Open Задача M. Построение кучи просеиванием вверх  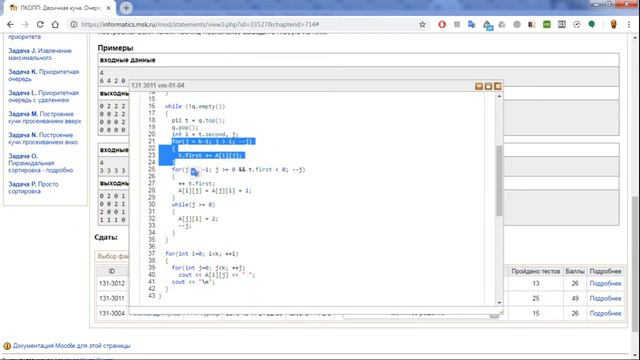[44, 118]
